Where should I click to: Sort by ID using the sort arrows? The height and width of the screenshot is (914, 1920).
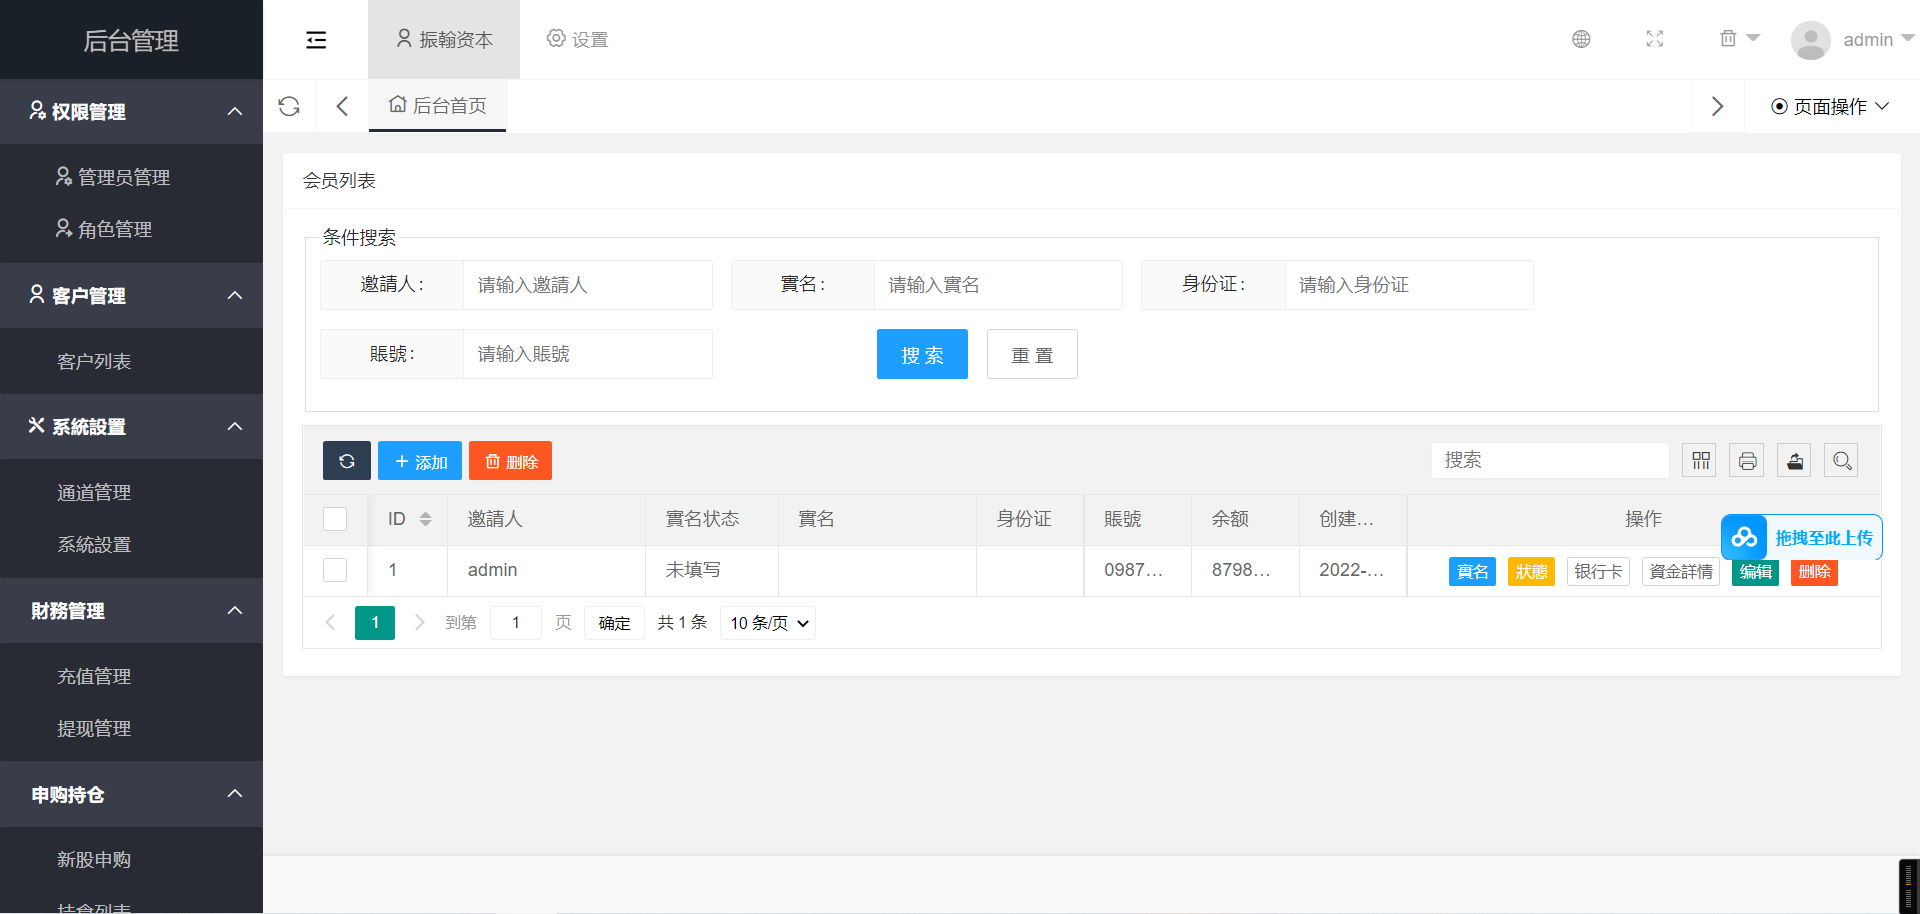(425, 519)
